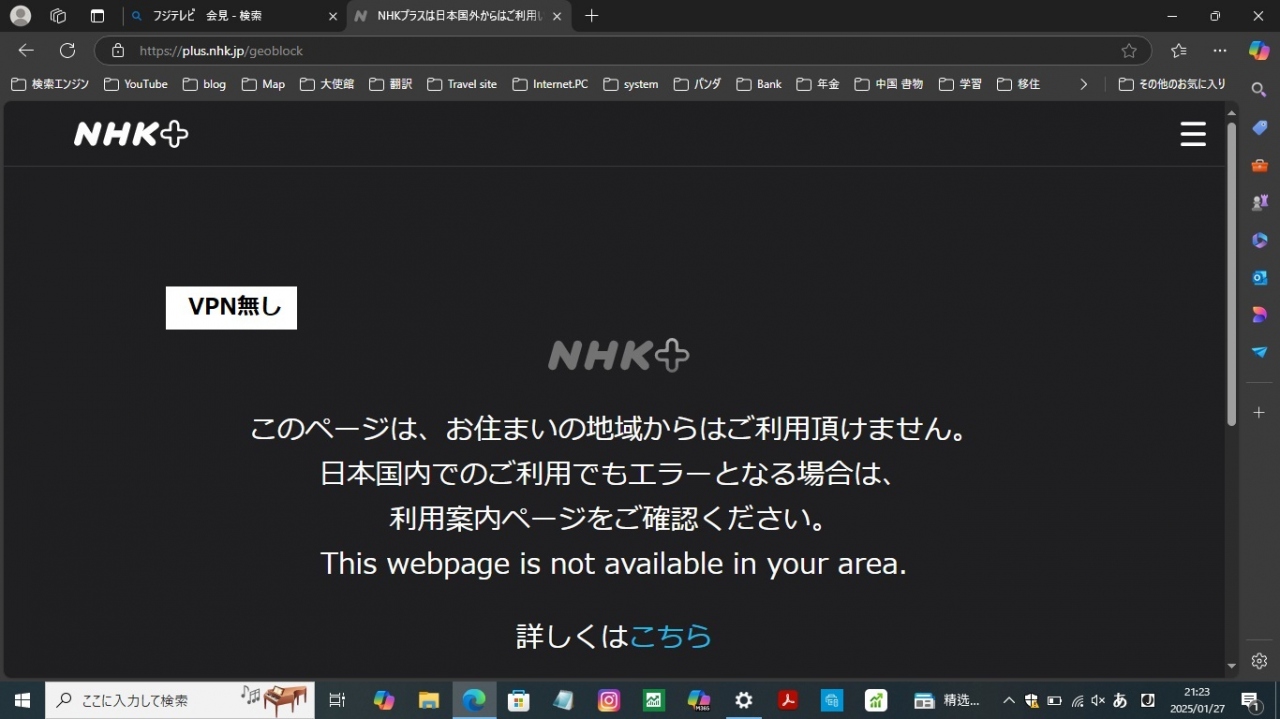Image resolution: width=1280 pixels, height=719 pixels.
Task: Open the sidebar settings gear
Action: coord(1259,661)
